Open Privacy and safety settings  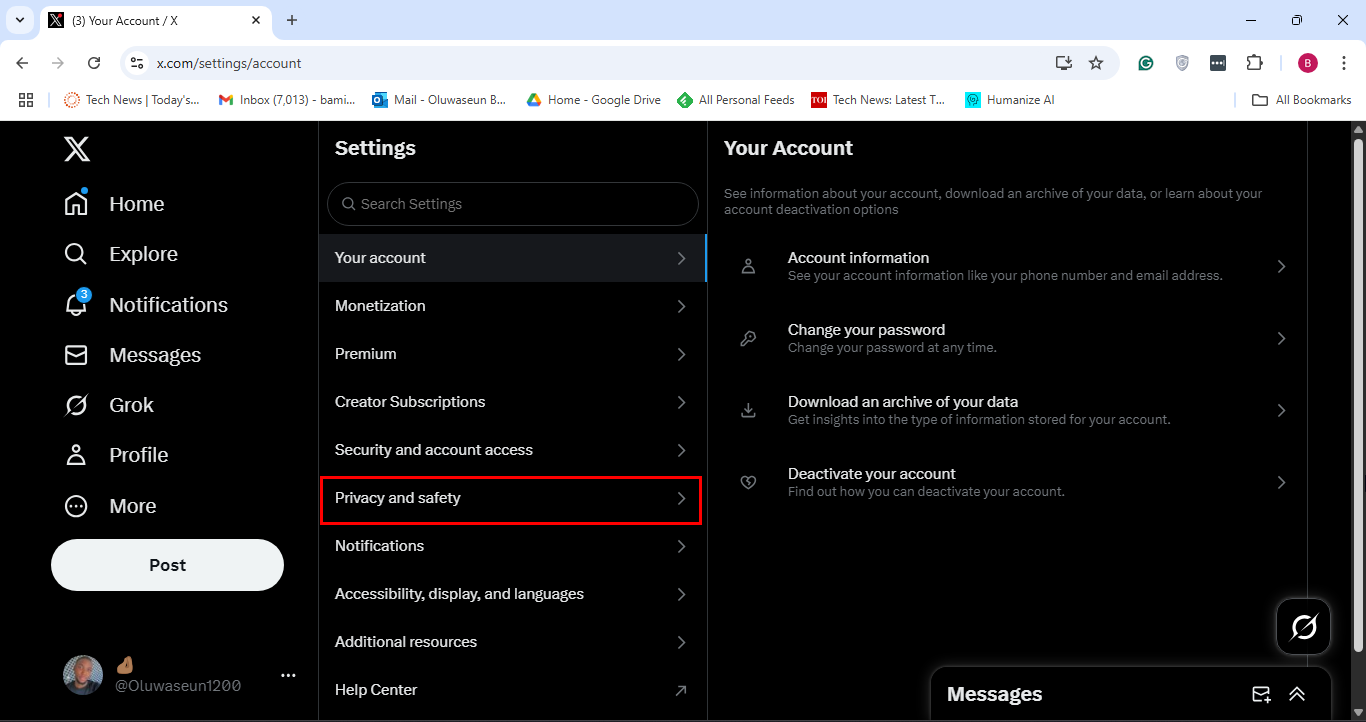[510, 498]
